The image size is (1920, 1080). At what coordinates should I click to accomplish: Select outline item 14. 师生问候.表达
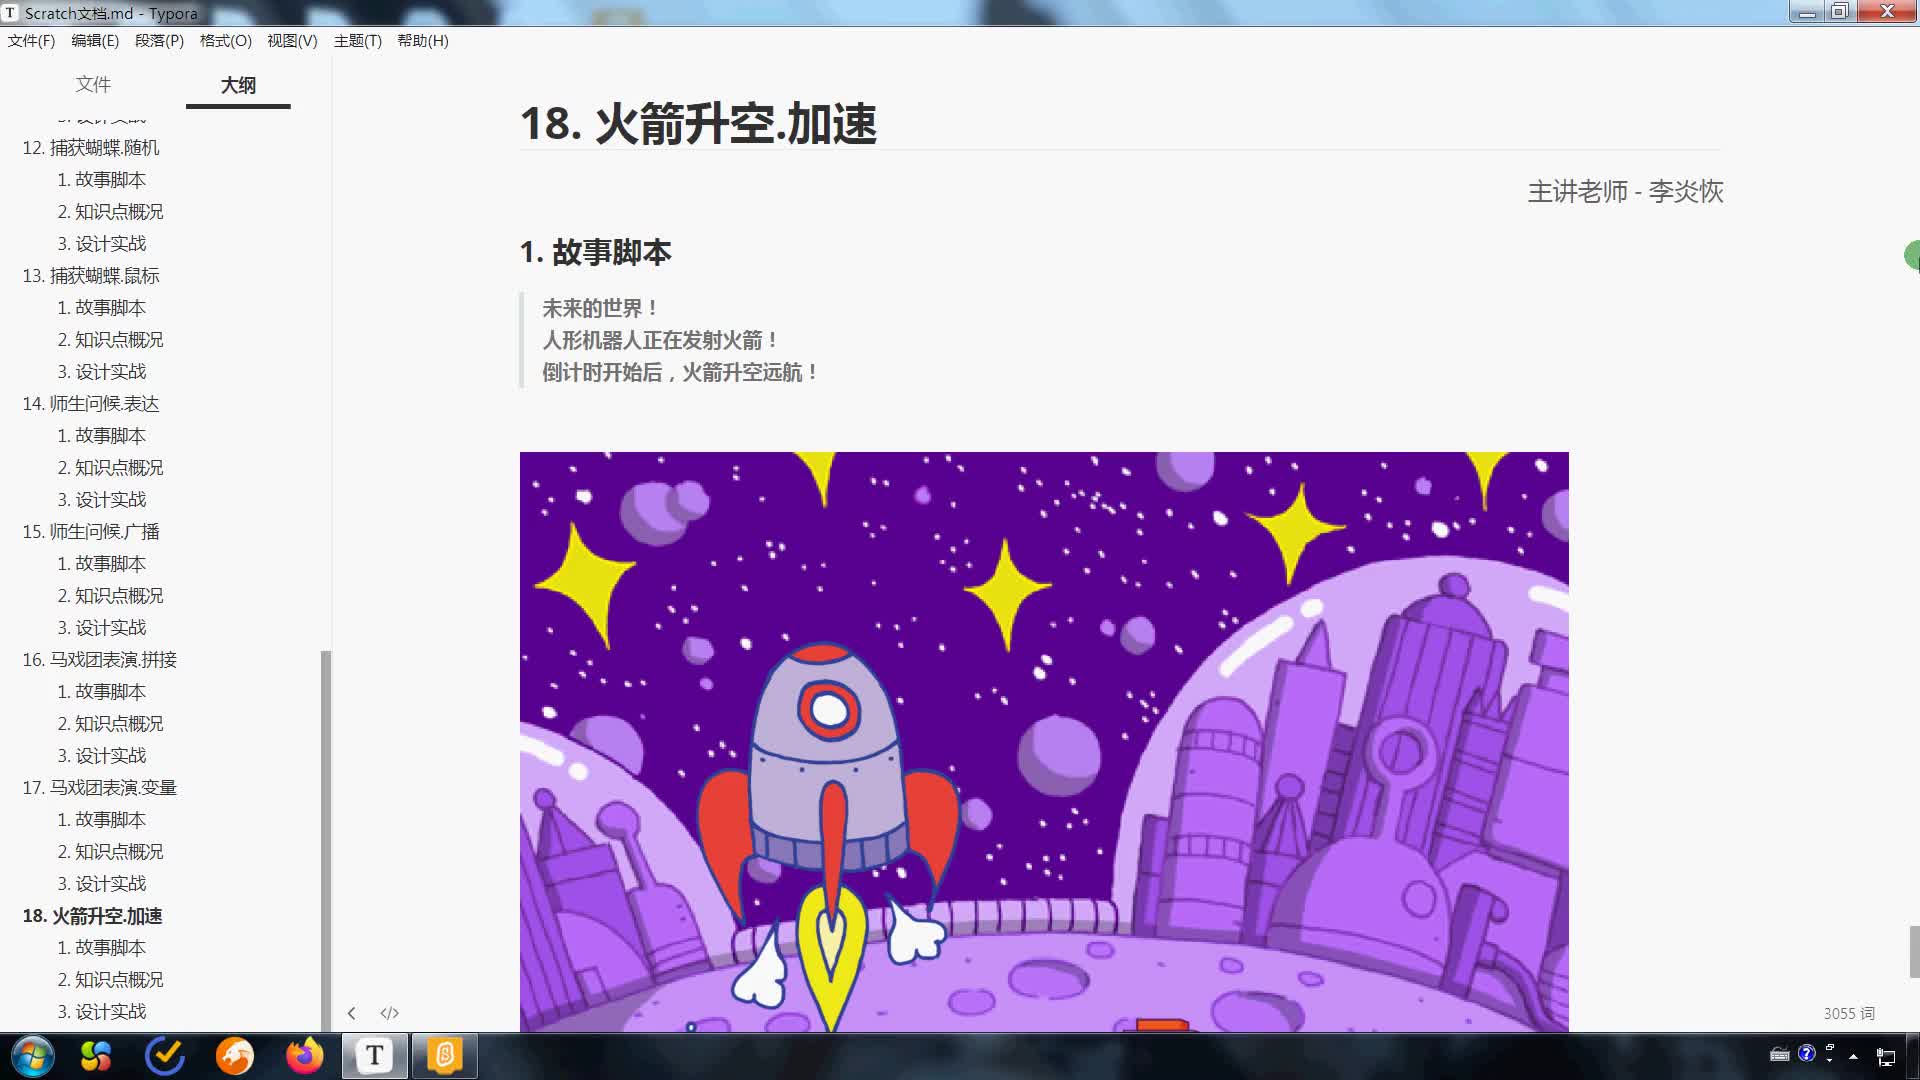pyautogui.click(x=91, y=404)
